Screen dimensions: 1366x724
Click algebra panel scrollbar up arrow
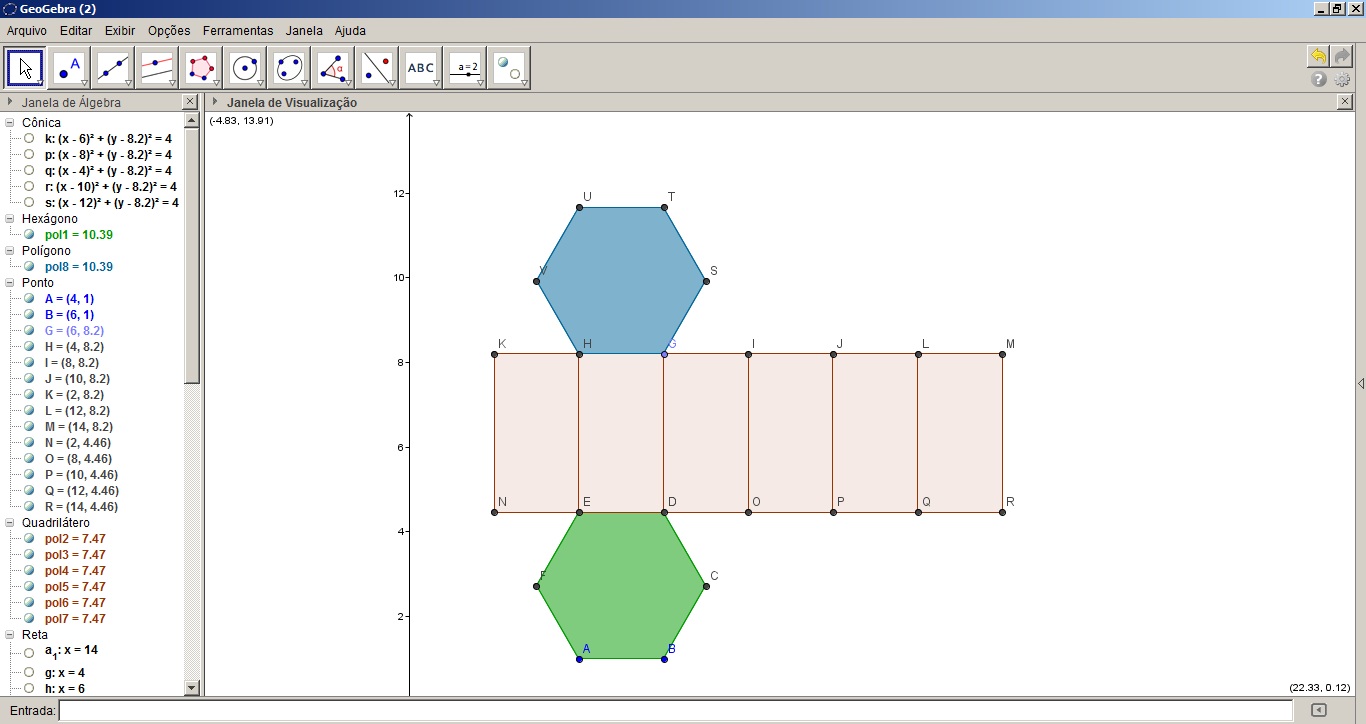tap(192, 121)
